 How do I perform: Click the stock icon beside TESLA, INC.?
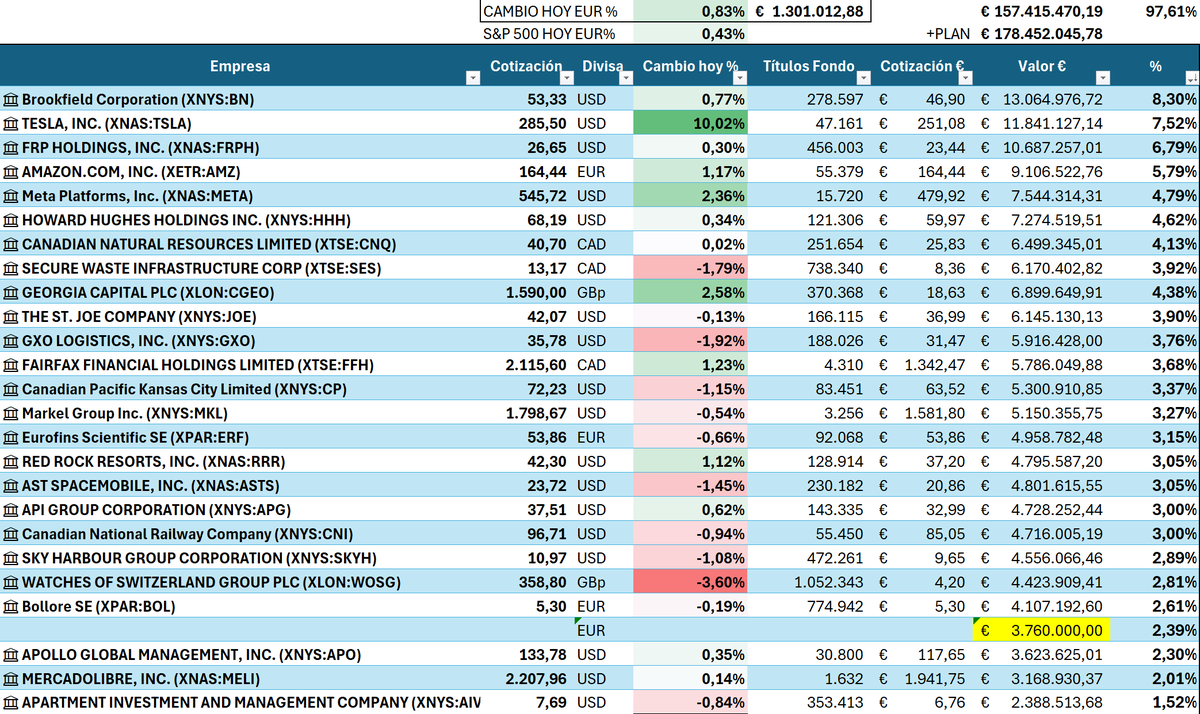[11, 123]
